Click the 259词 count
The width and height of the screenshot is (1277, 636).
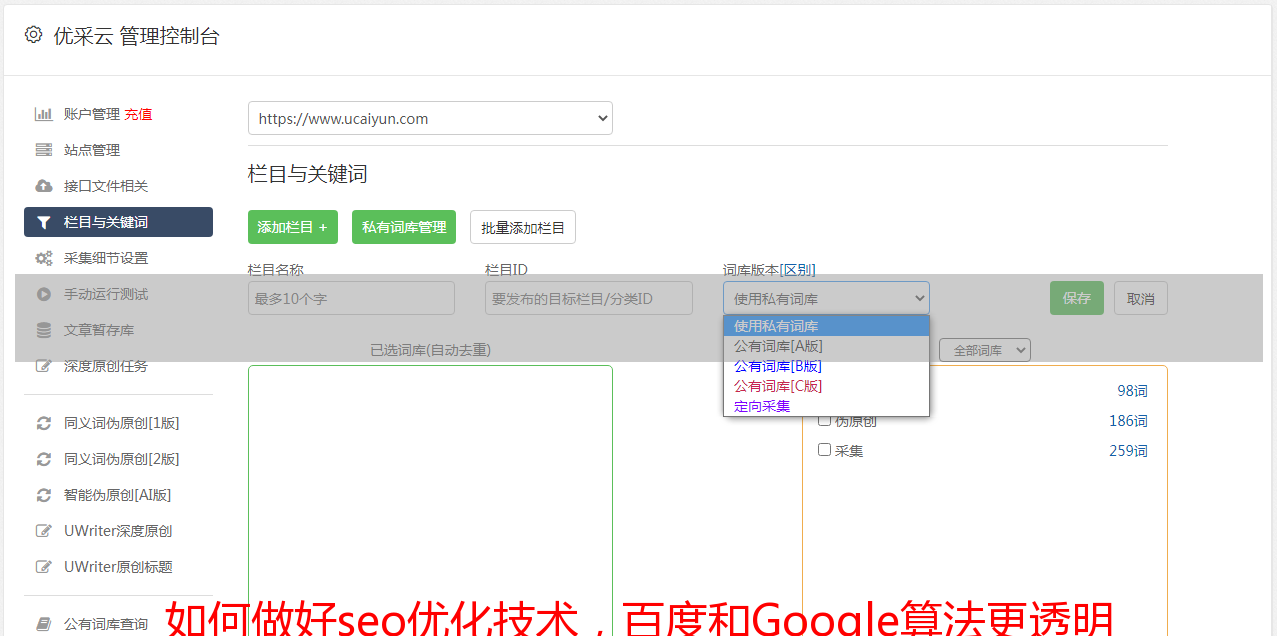point(1128,451)
